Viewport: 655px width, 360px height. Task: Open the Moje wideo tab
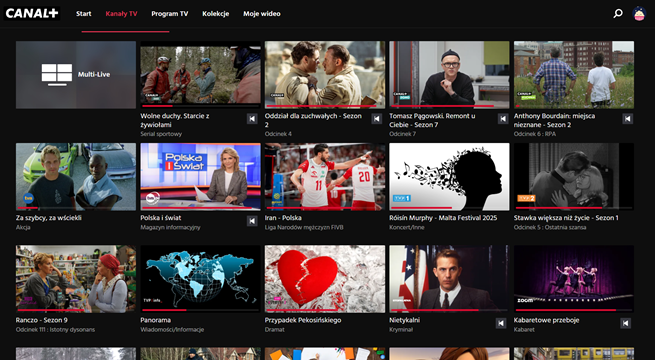[x=262, y=14]
